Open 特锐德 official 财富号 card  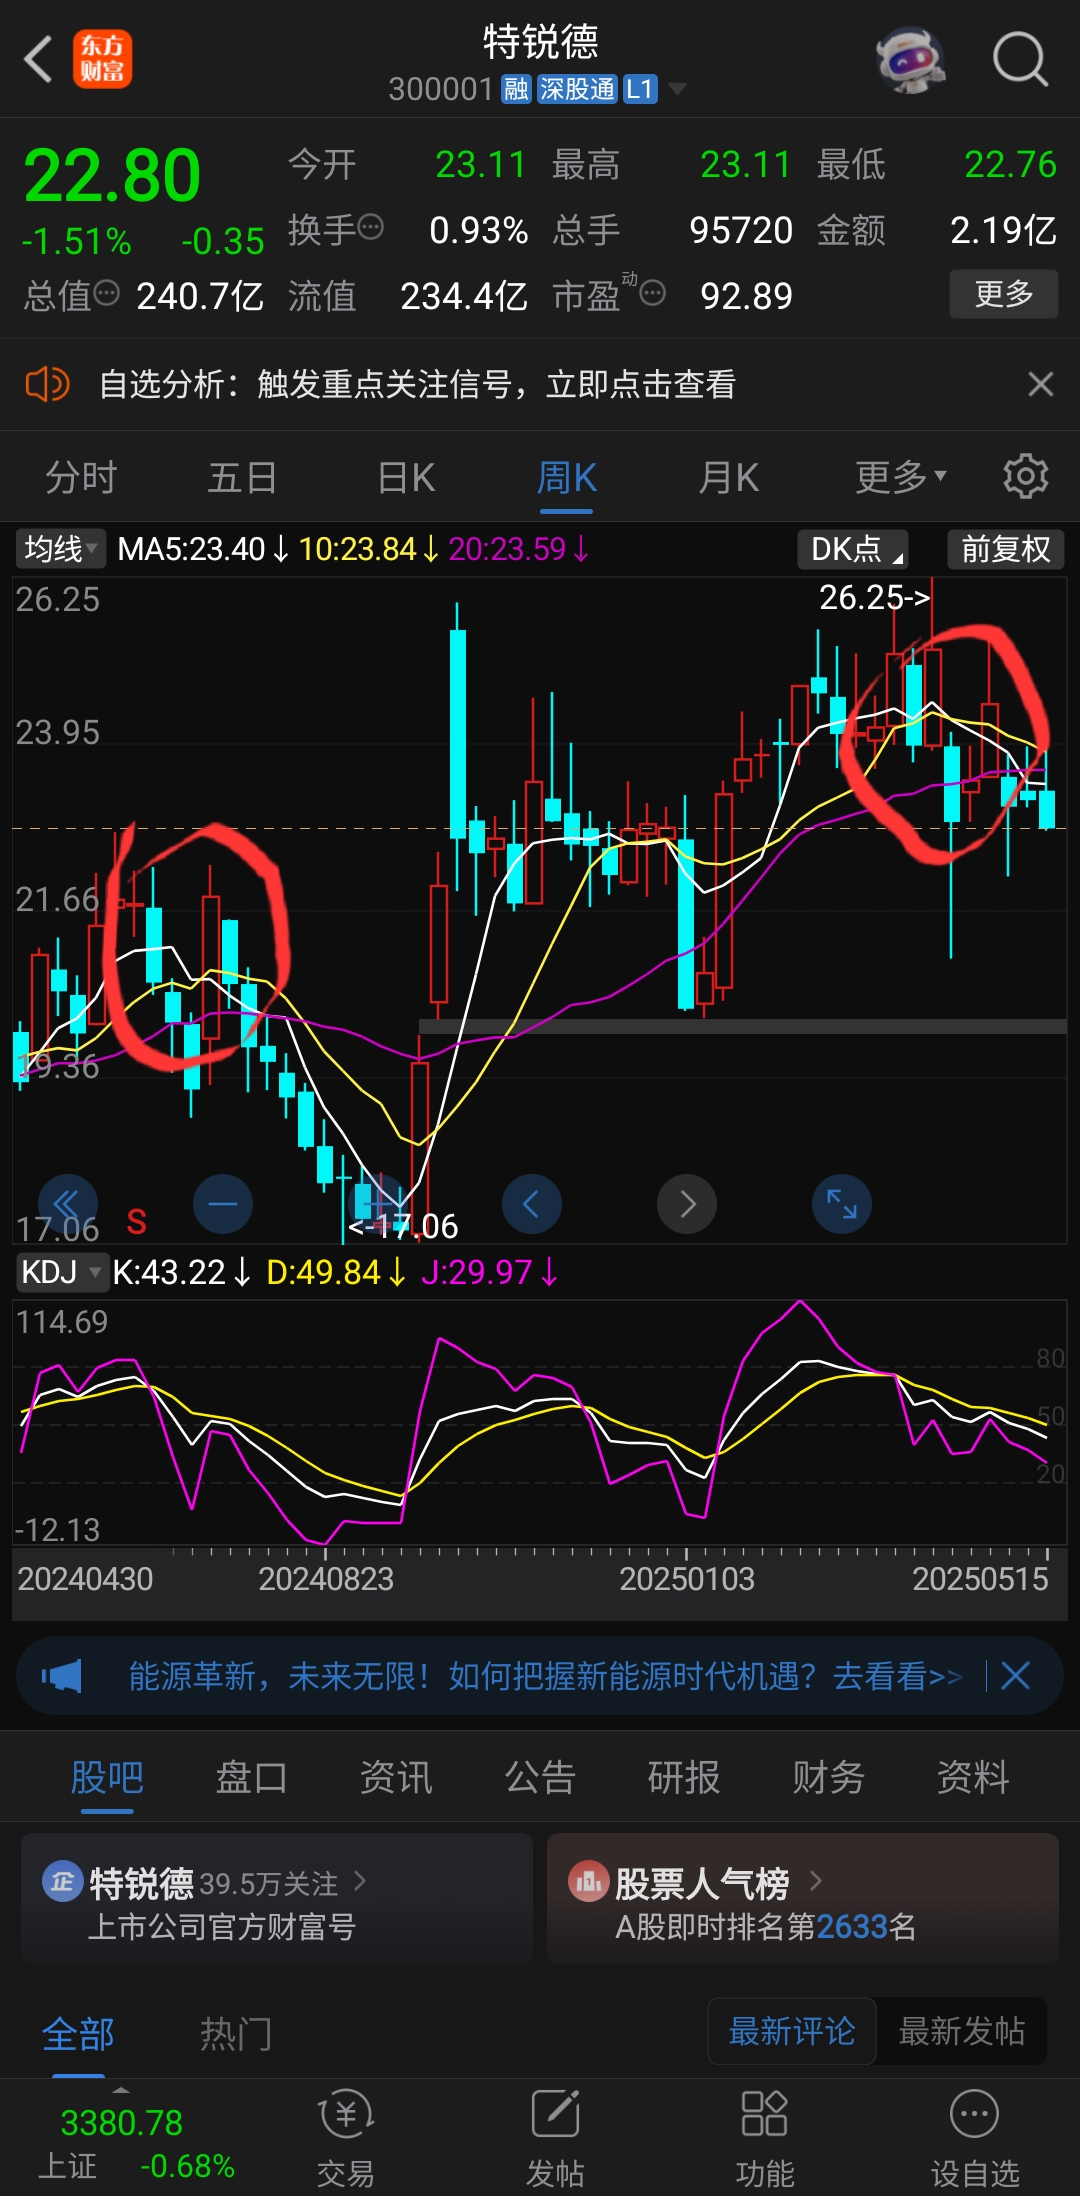pos(277,1899)
